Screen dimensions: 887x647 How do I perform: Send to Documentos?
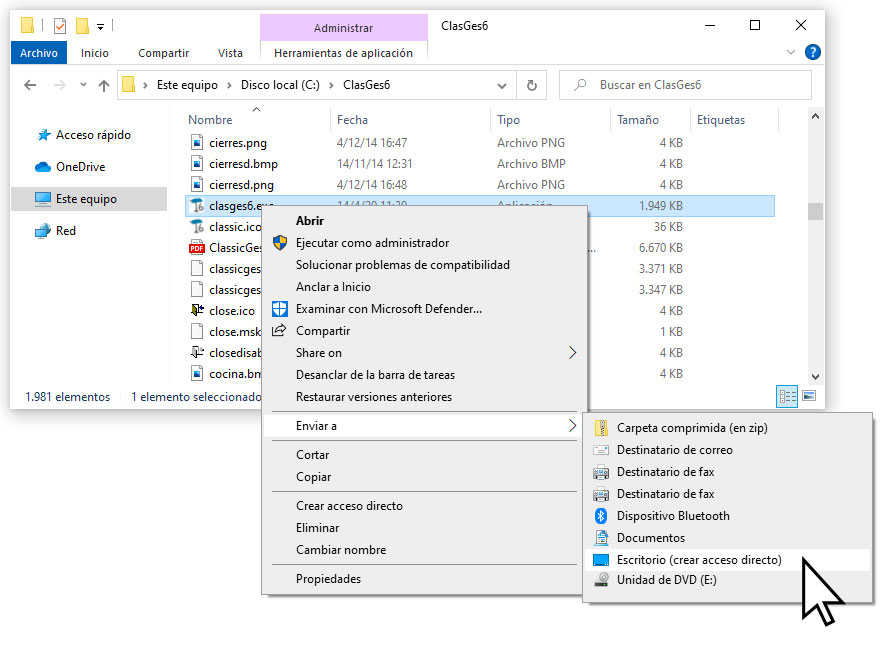[727, 538]
